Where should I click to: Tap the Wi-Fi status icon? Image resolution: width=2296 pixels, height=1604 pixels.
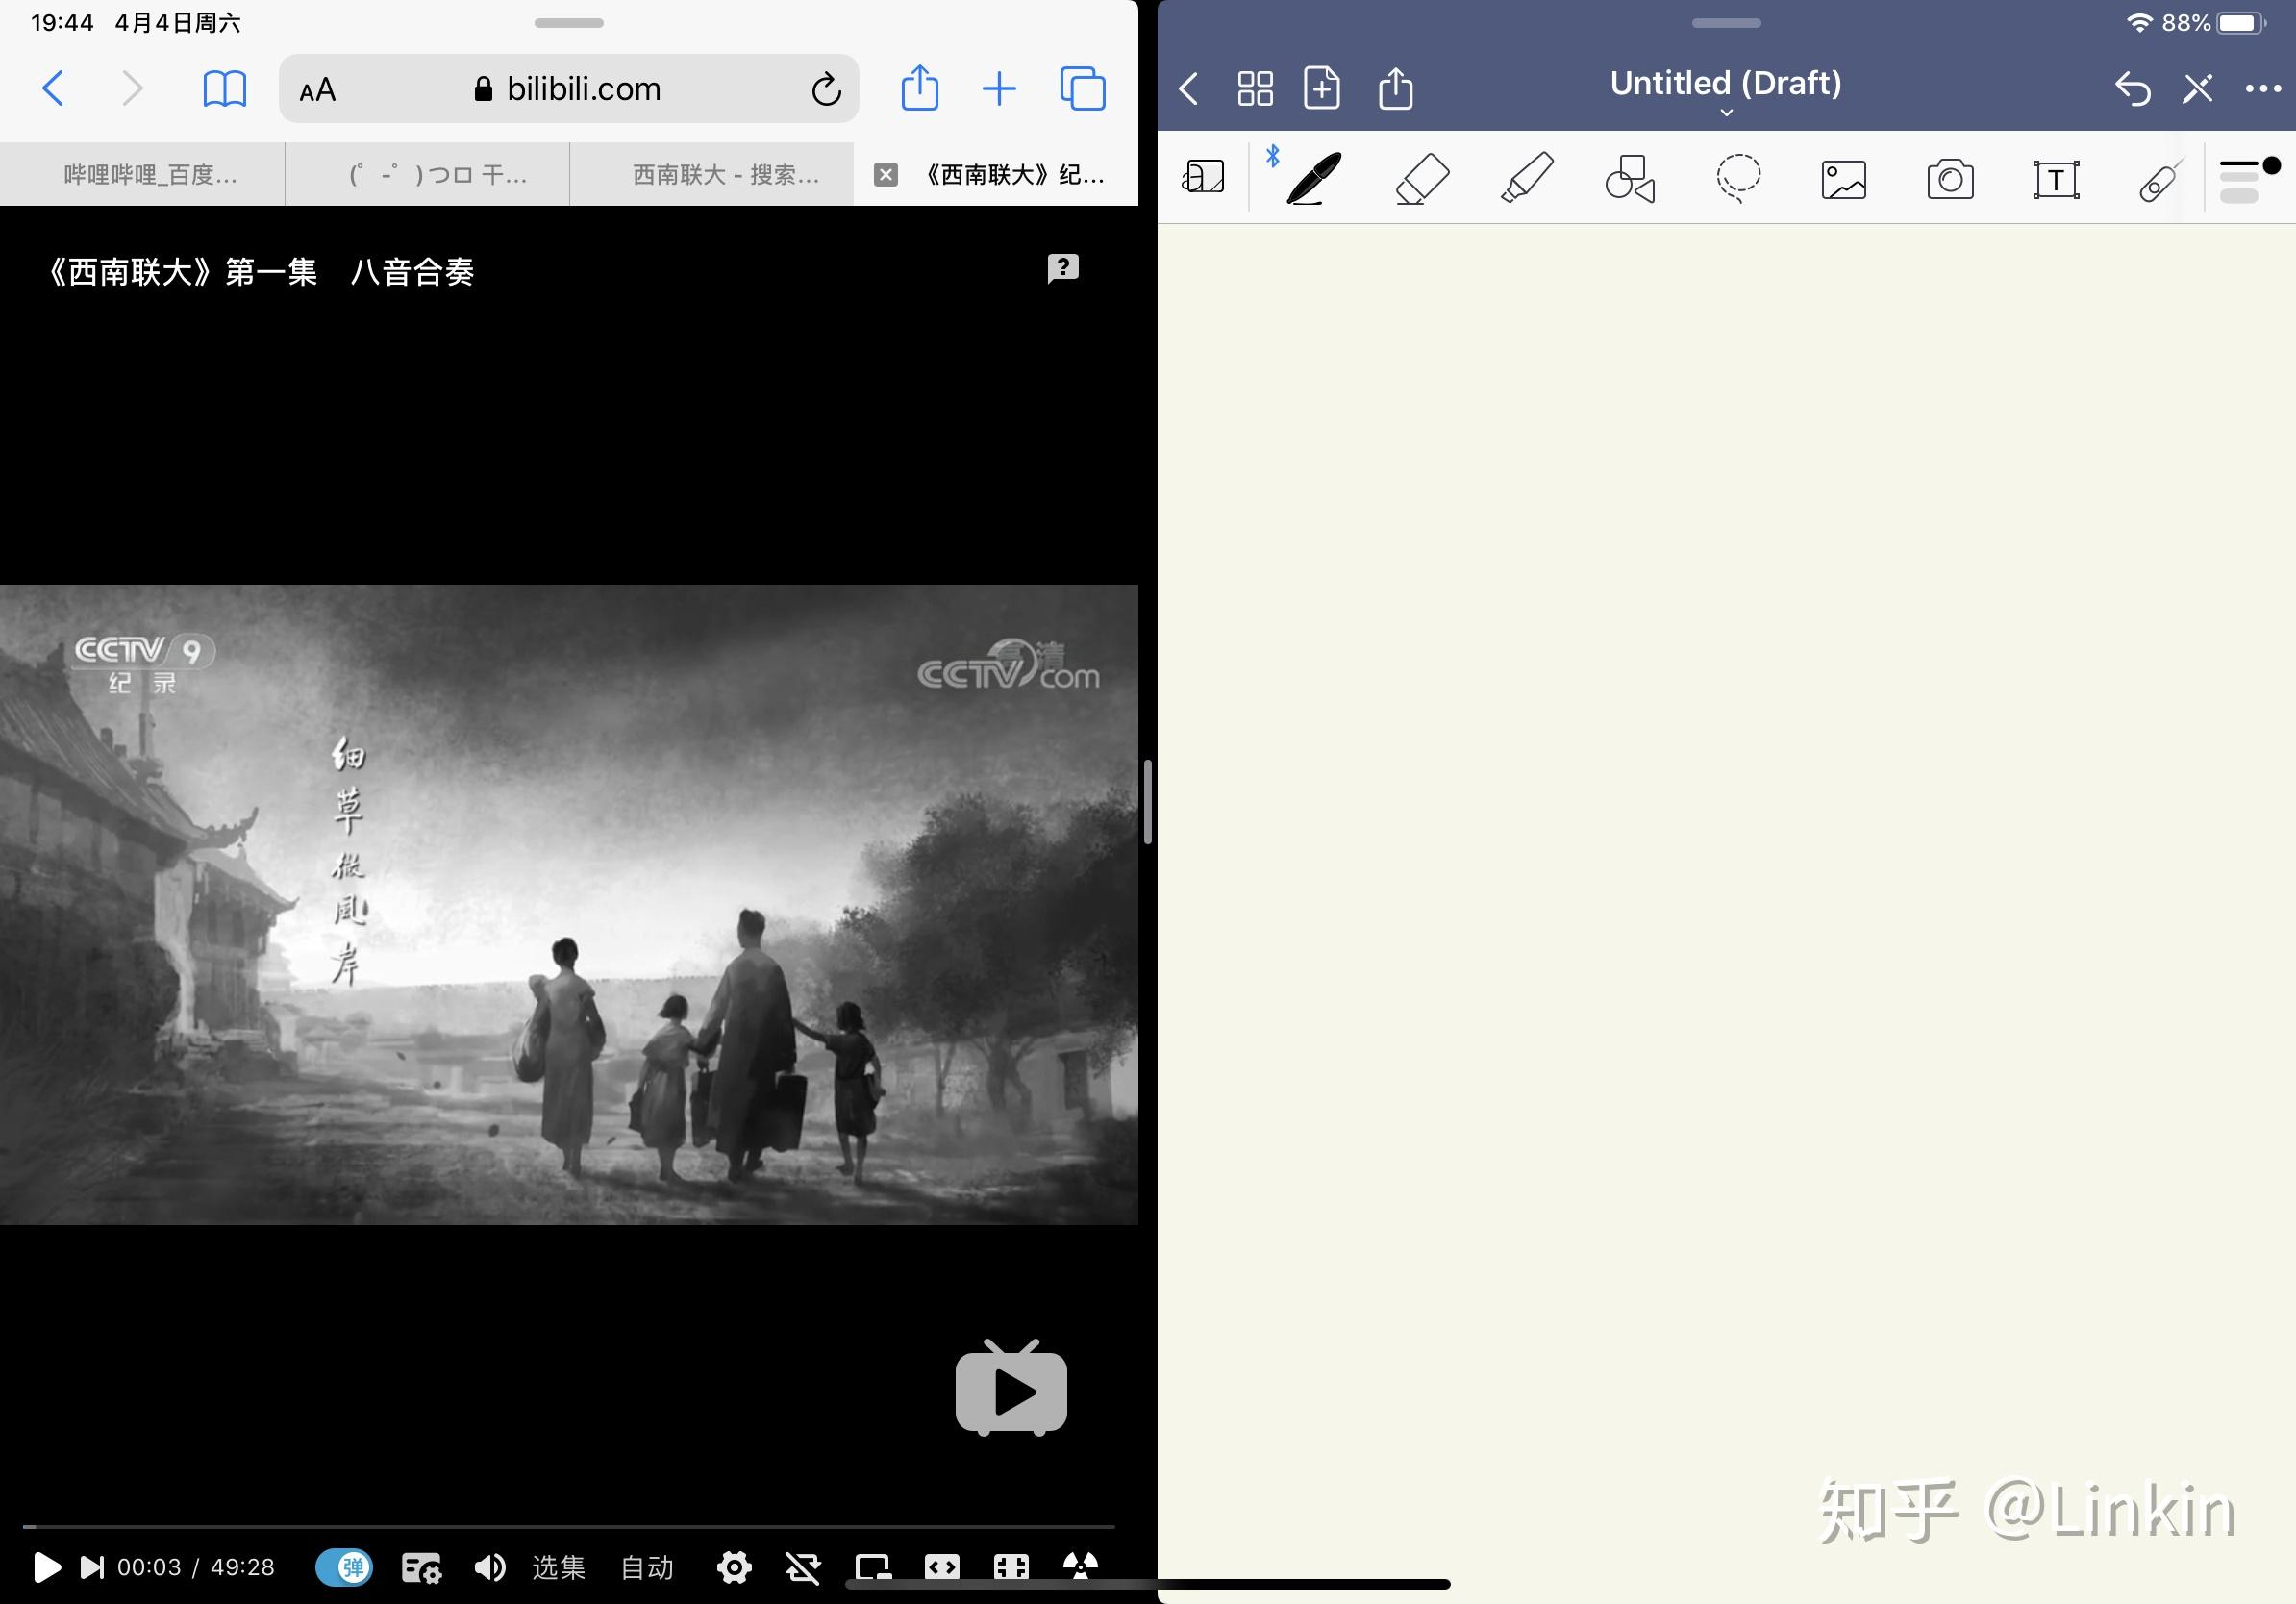click(2139, 23)
